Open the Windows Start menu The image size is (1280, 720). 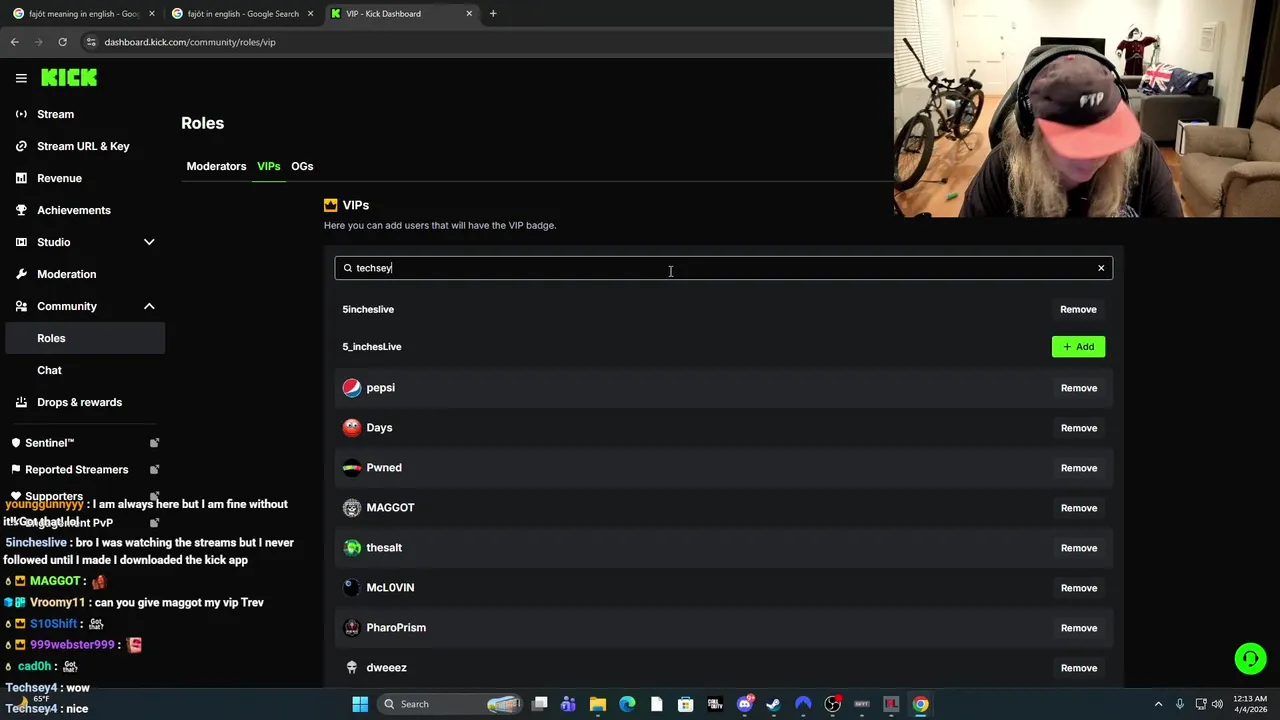coord(360,704)
